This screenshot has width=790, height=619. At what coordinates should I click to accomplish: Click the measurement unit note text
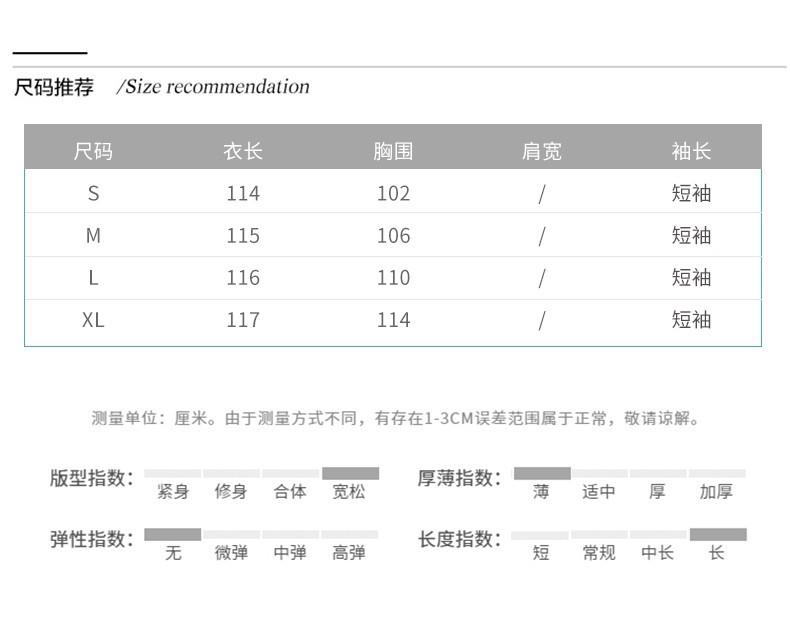coord(396,418)
